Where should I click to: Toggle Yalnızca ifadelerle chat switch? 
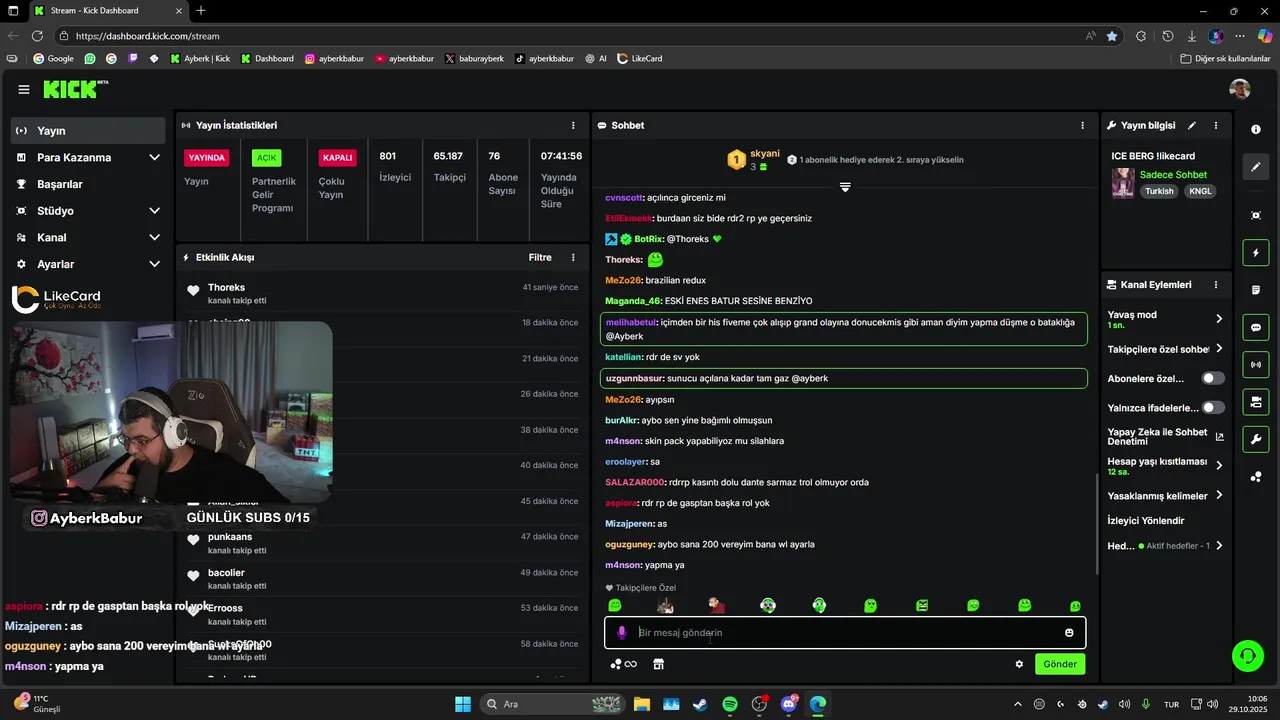[1213, 408]
